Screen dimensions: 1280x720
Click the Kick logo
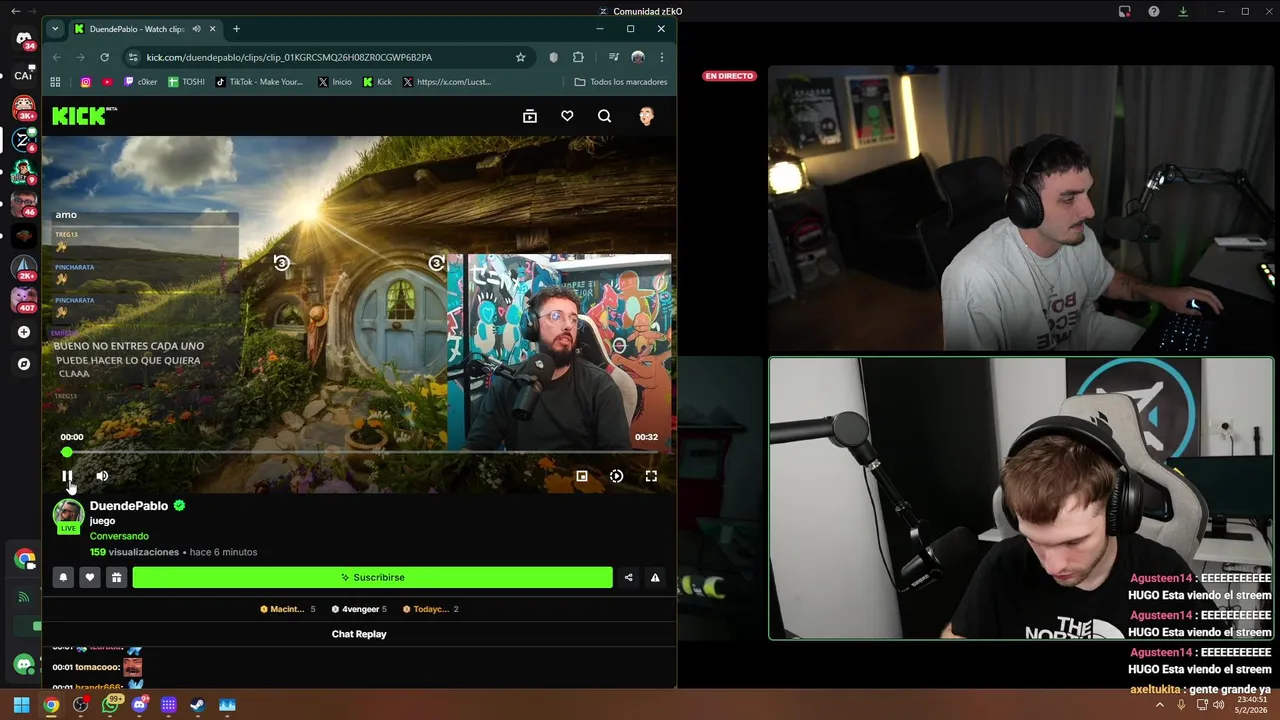tap(84, 116)
